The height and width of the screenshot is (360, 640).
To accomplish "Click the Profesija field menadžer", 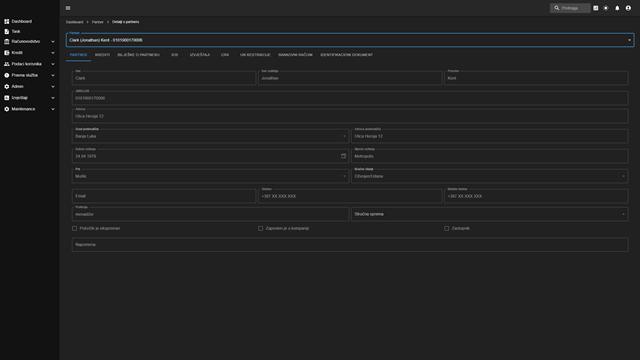I will pos(210,214).
